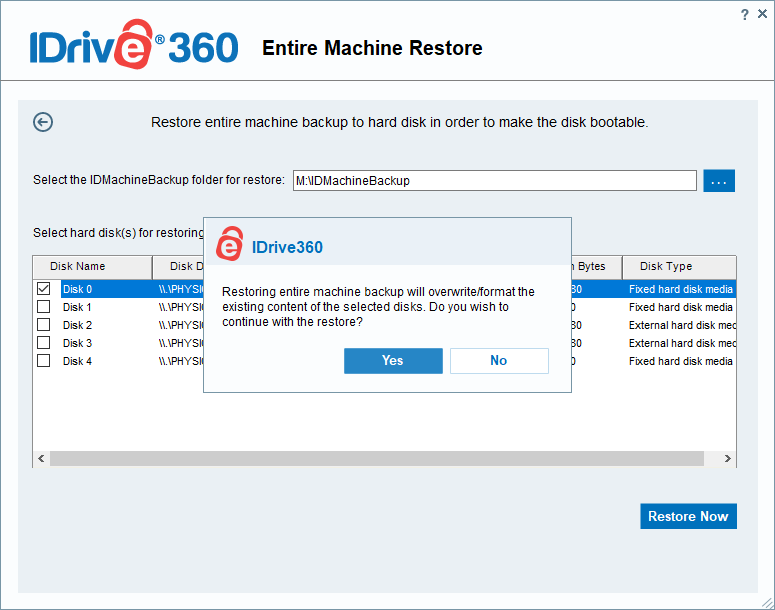
Task: Tick the Disk 2 checkbox
Action: [44, 325]
